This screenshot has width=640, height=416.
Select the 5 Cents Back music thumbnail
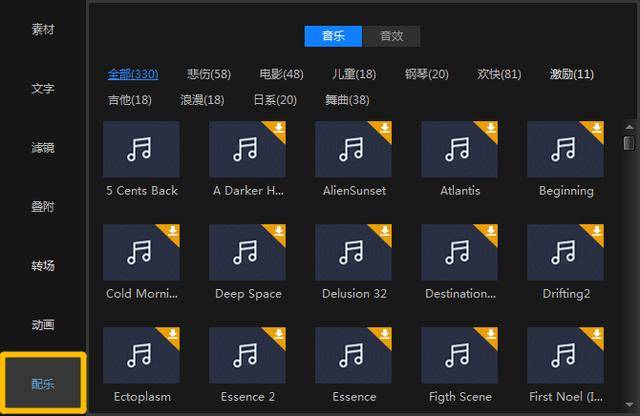(x=141, y=149)
